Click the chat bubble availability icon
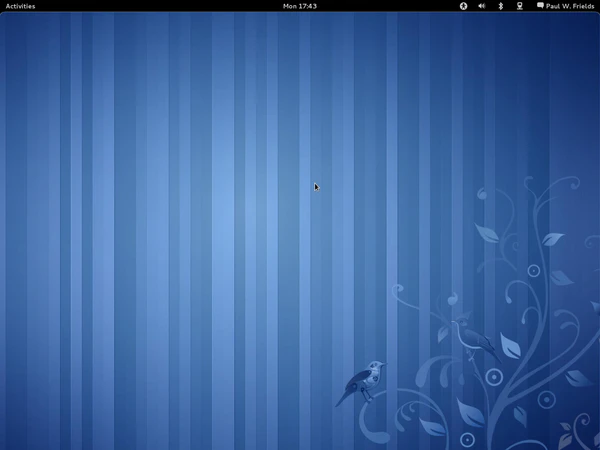Screen dimensions: 600x450 541,6
